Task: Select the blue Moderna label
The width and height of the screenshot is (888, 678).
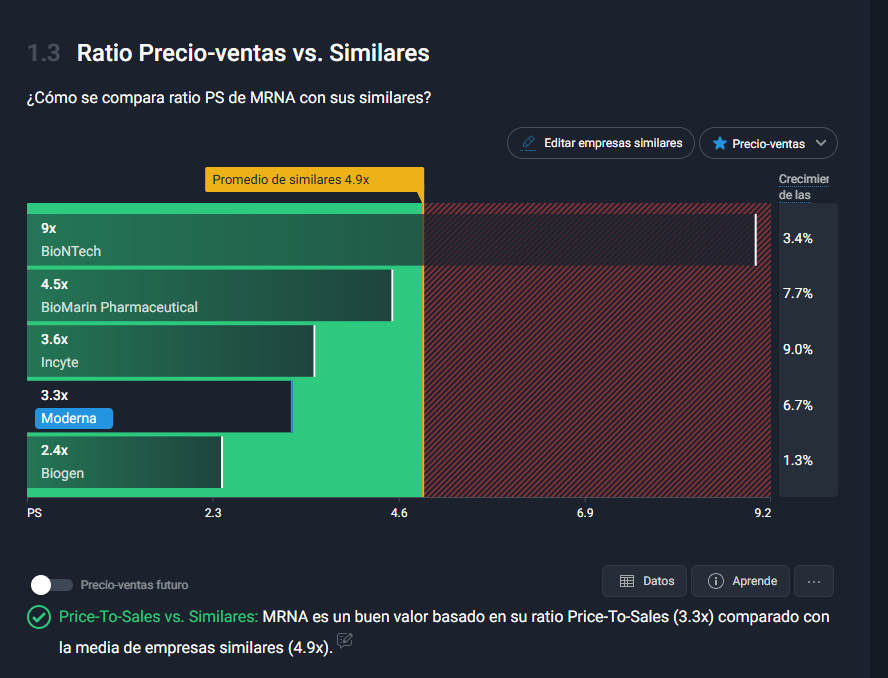Action: coord(74,419)
